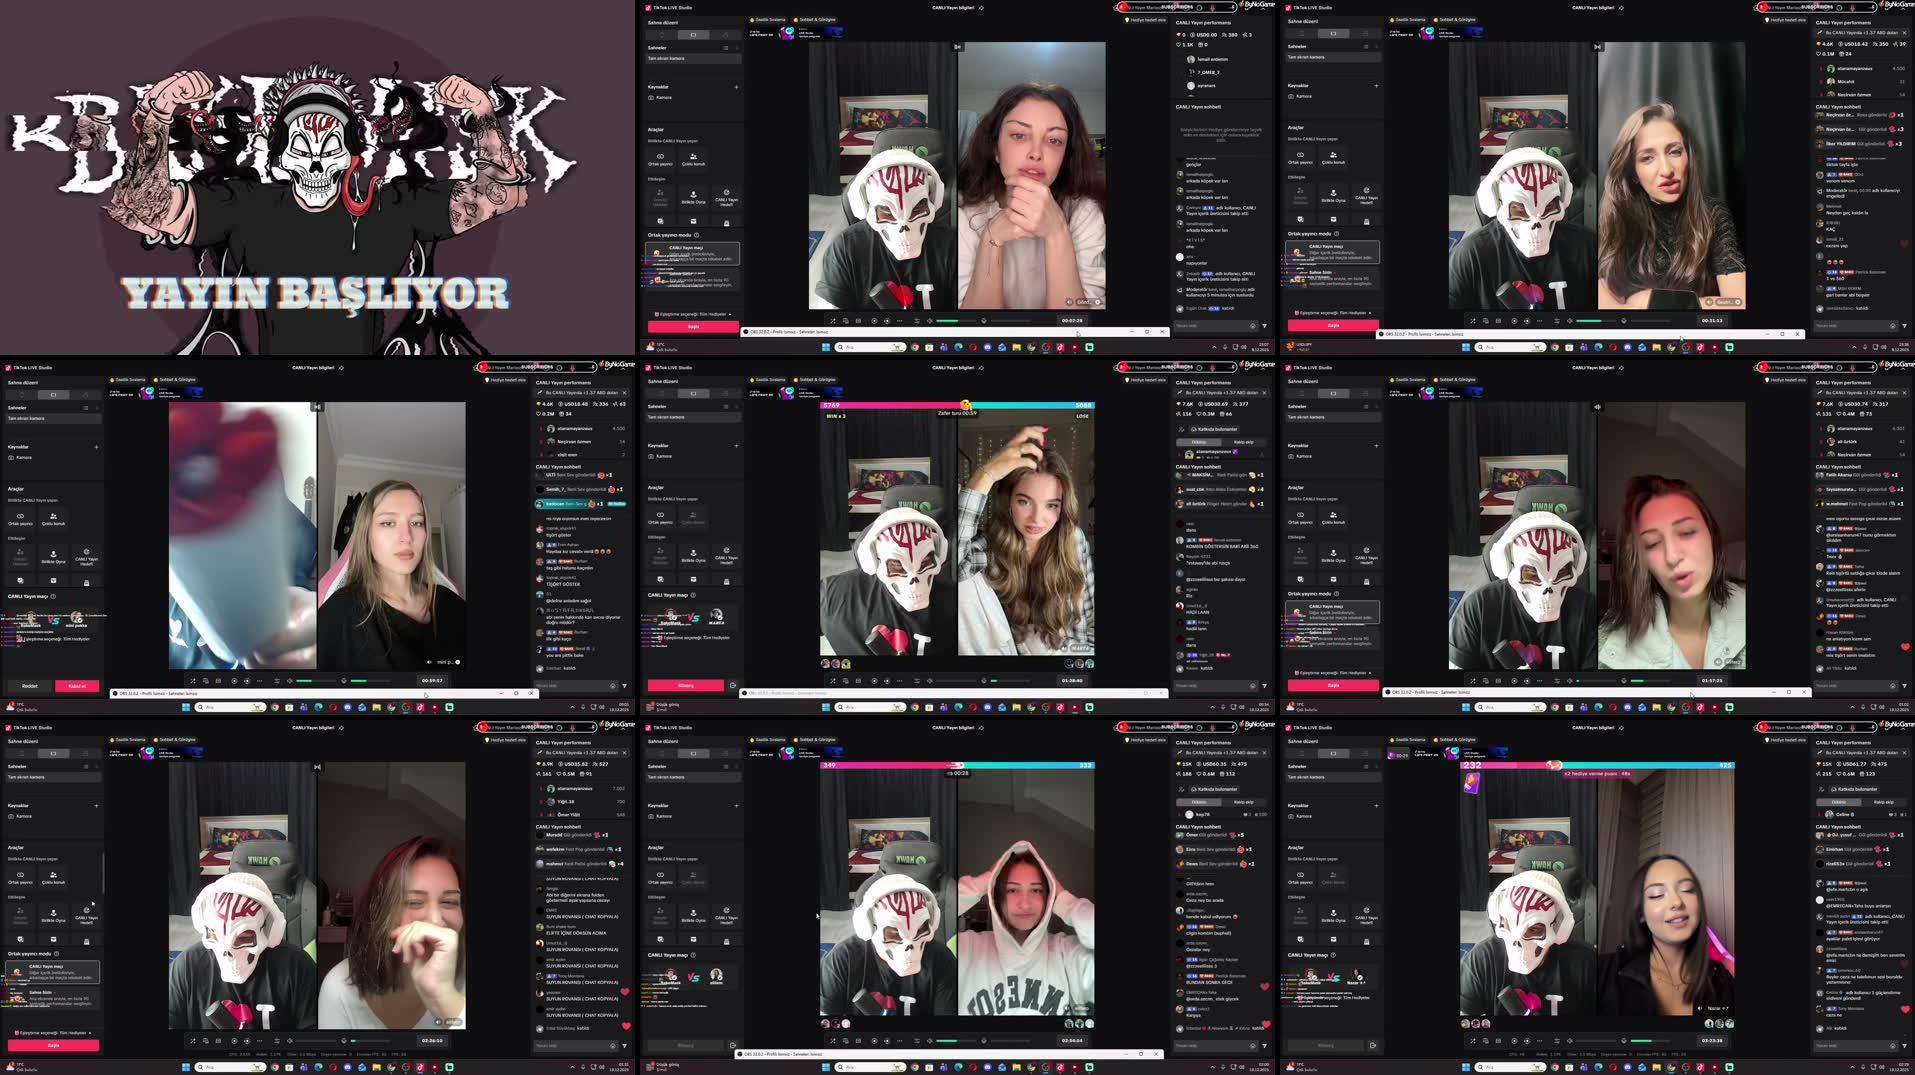Switch to the Sohbet & Günlüğüne tab
This screenshot has height=1075, width=1915.
click(x=817, y=19)
